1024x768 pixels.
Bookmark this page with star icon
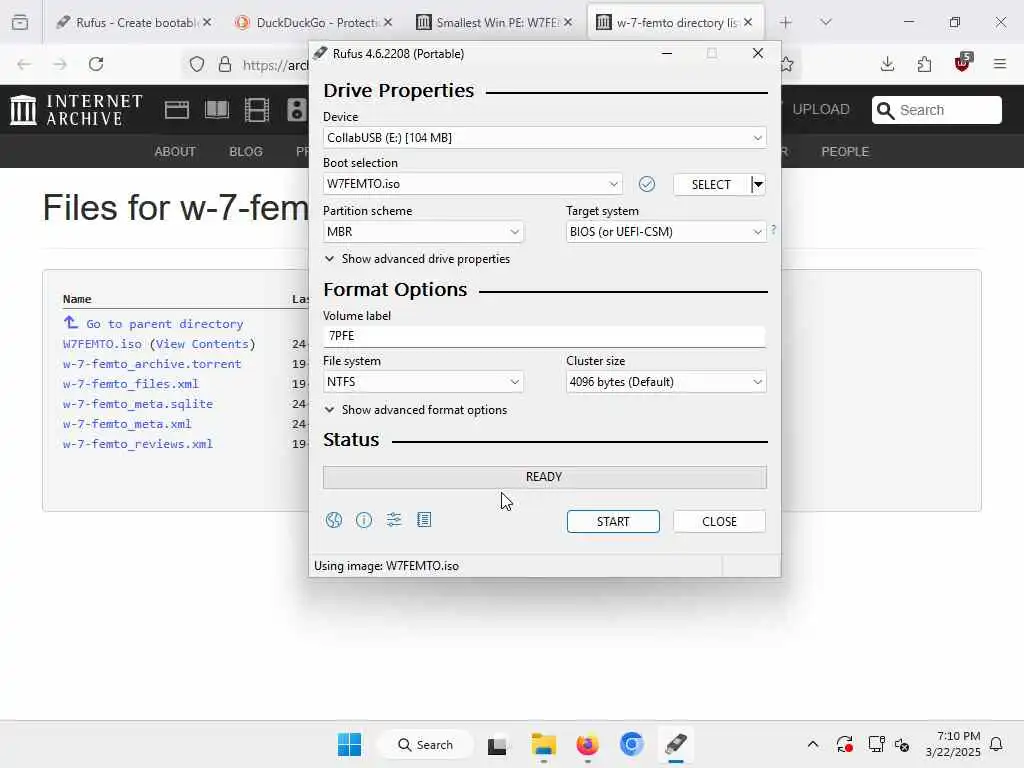tap(787, 64)
